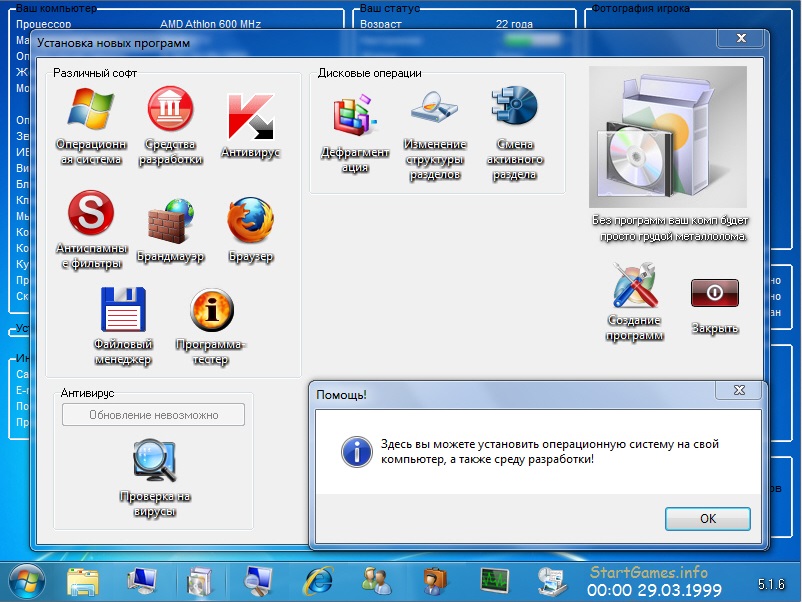Click OK in the Помощь dialog
The height and width of the screenshot is (602, 802).
tap(707, 518)
